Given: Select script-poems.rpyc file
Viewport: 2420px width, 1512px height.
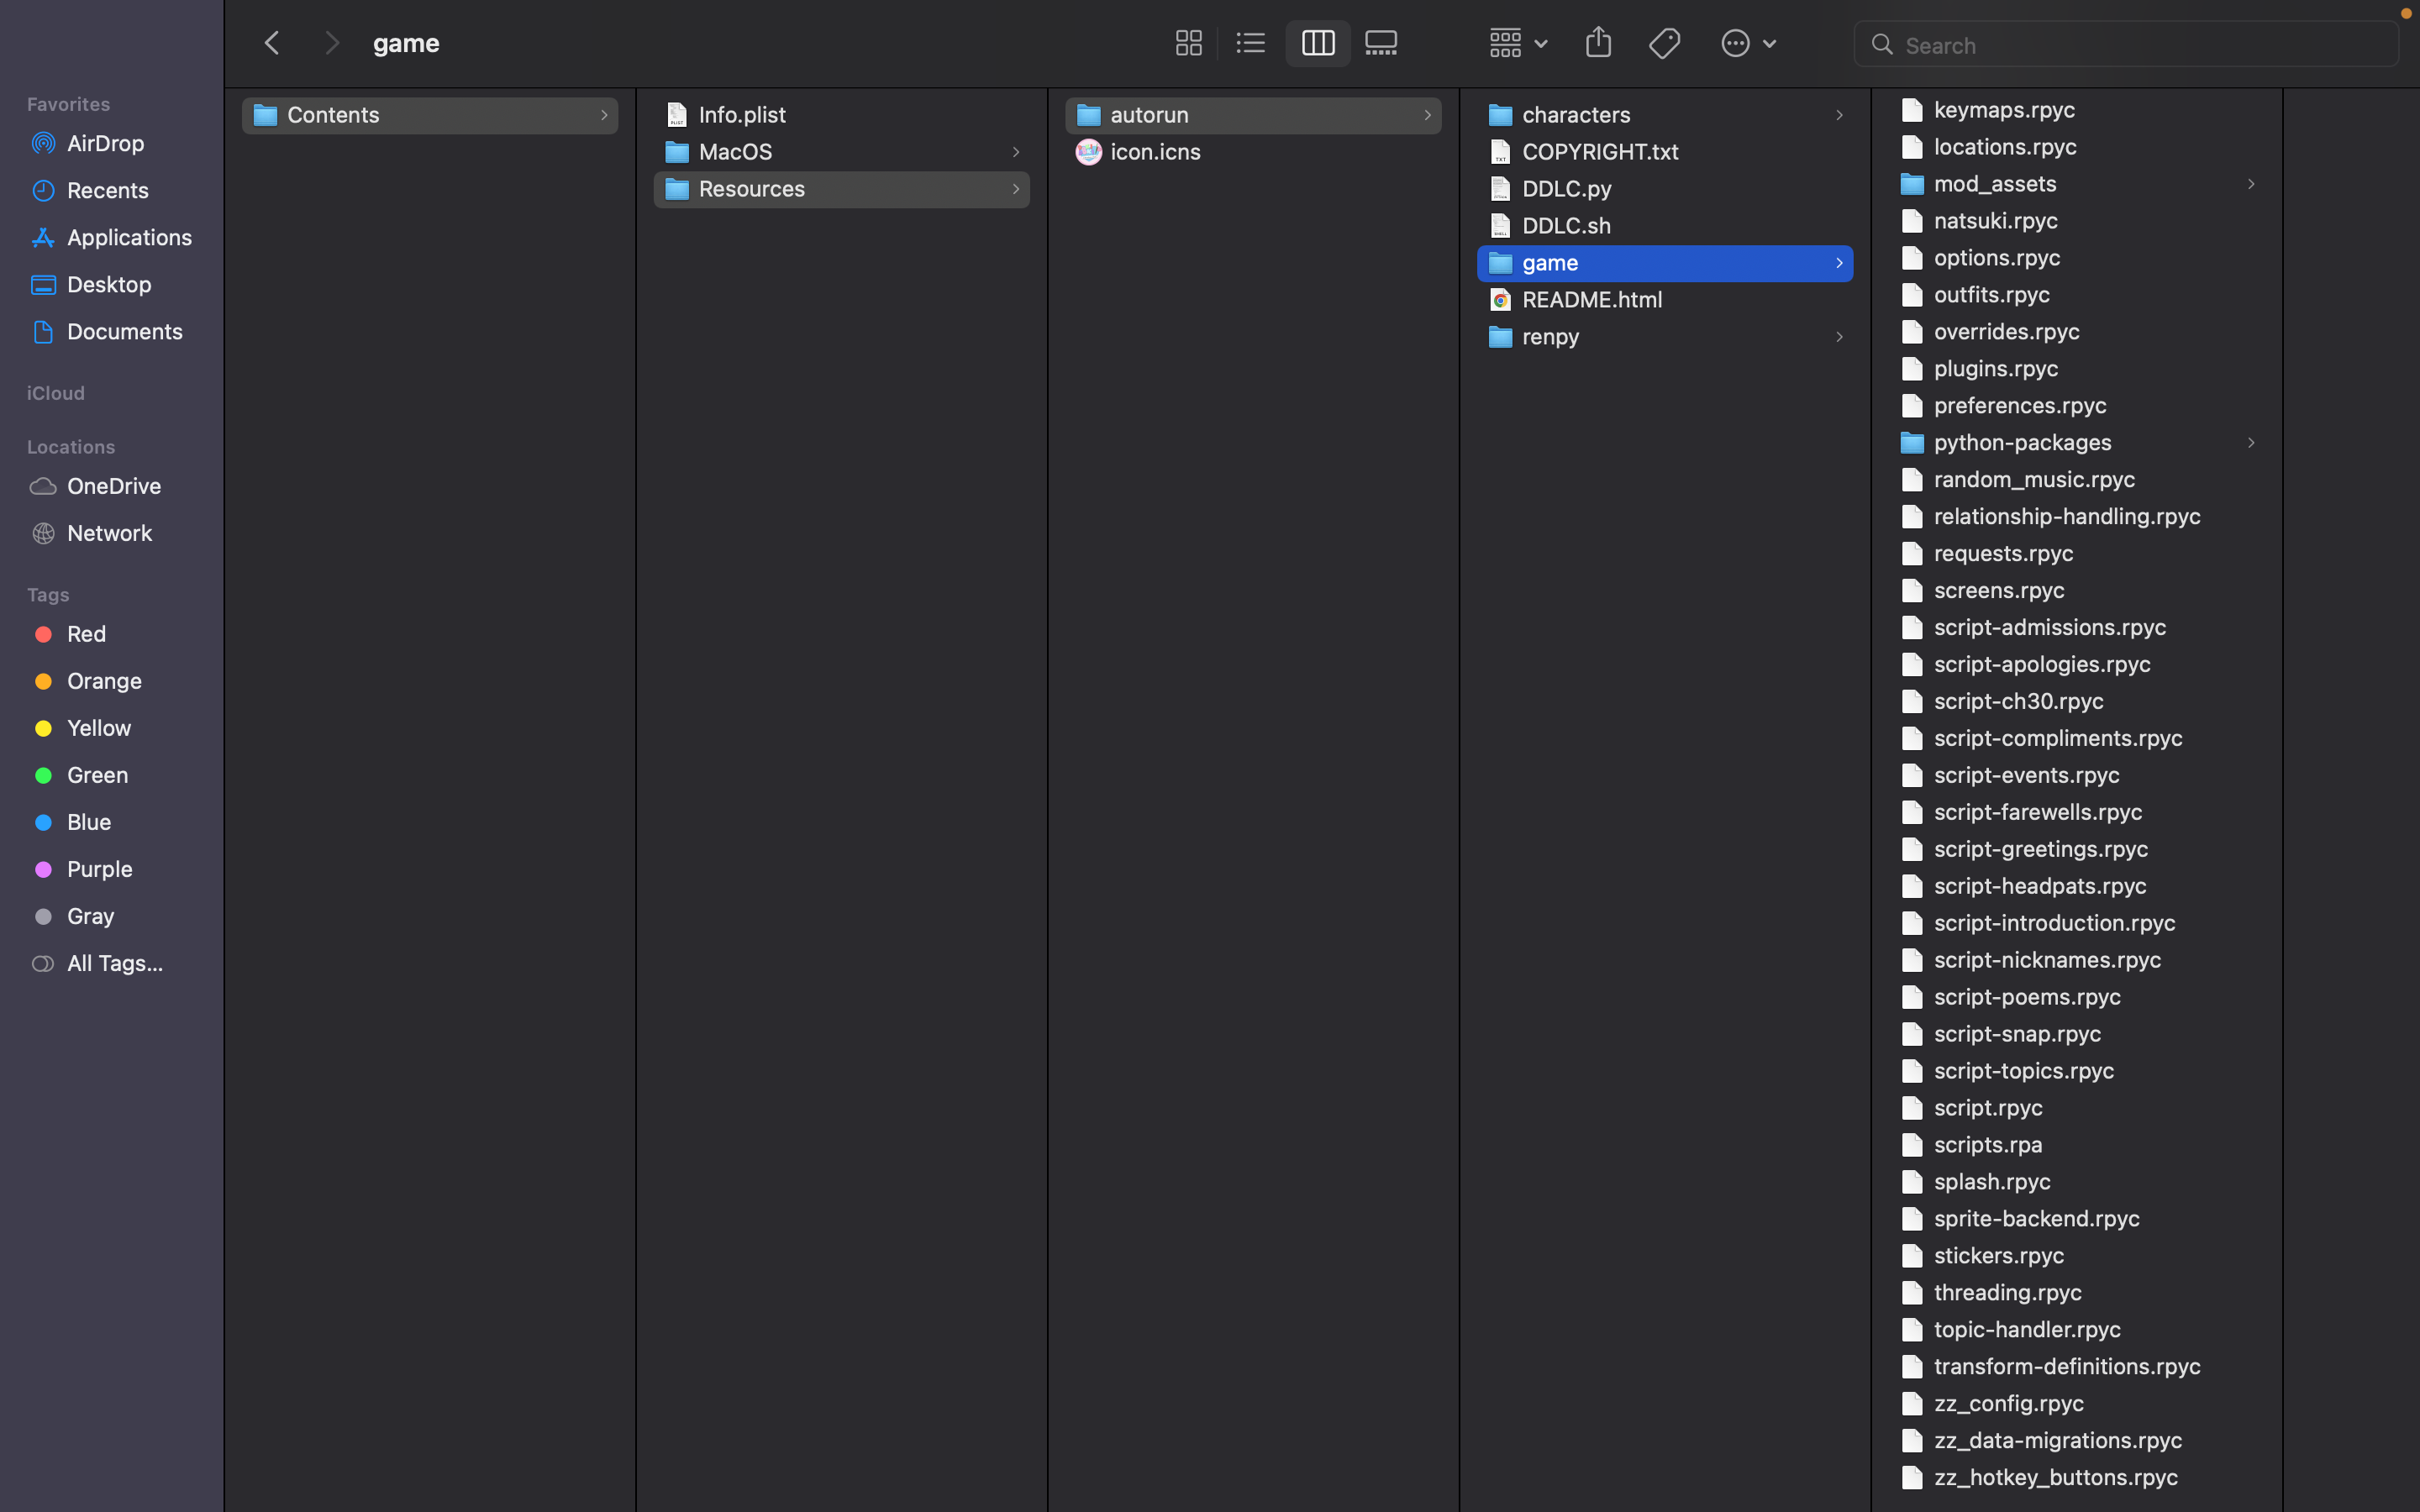Looking at the screenshot, I should click(x=2076, y=997).
